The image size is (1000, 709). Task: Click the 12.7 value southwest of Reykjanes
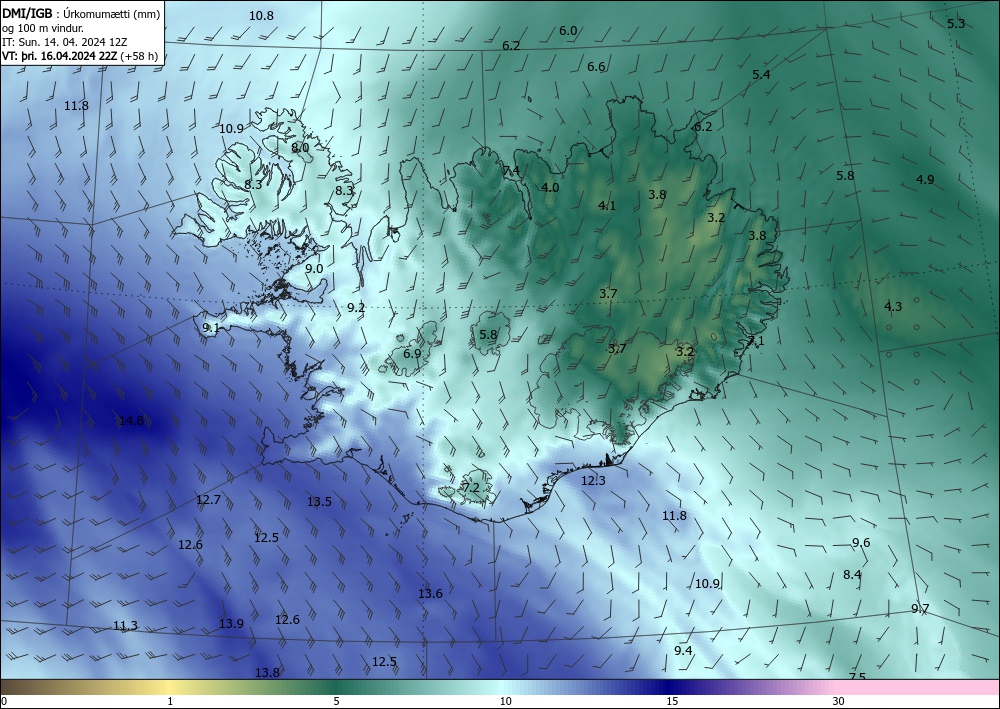[208, 499]
